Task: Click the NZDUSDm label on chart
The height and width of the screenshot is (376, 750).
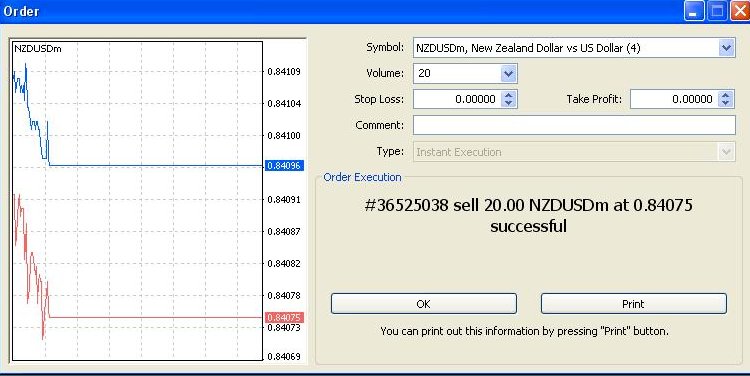Action: pyautogui.click(x=38, y=48)
